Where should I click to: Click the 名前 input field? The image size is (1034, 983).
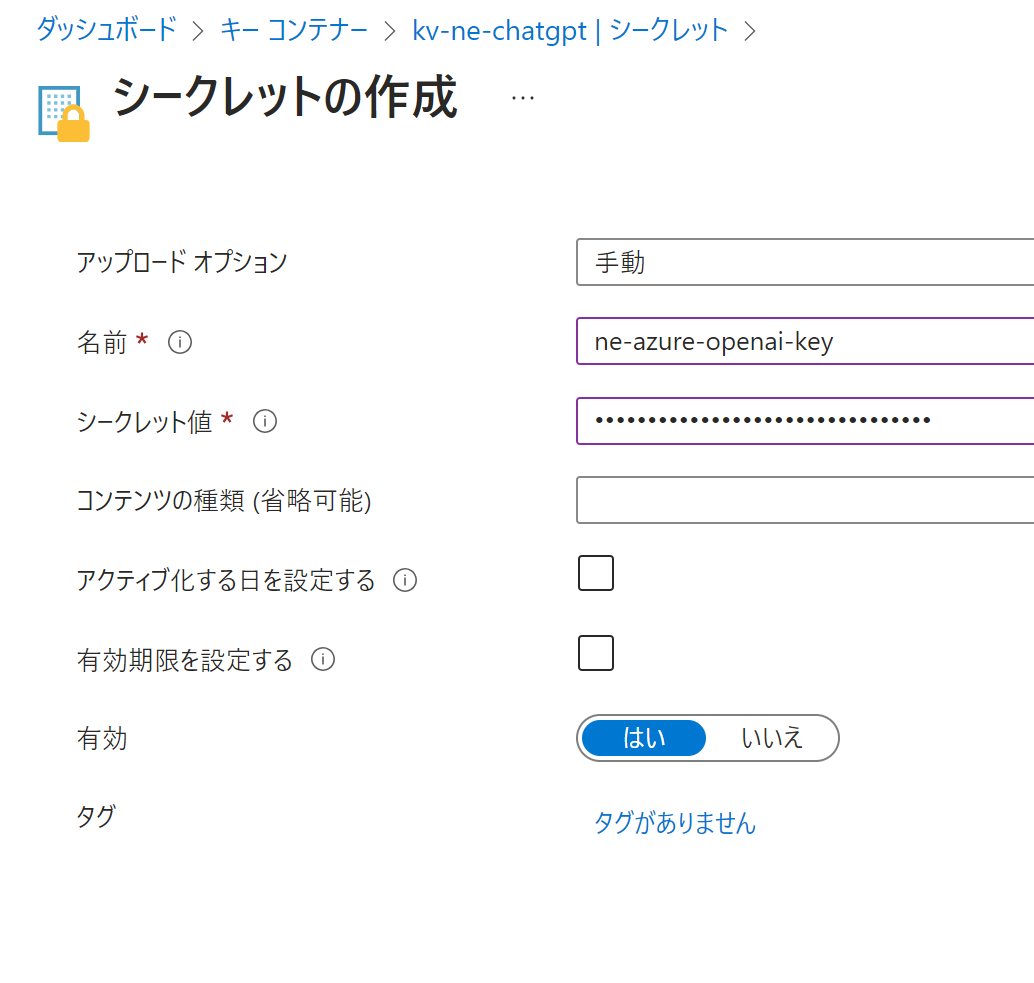point(804,342)
